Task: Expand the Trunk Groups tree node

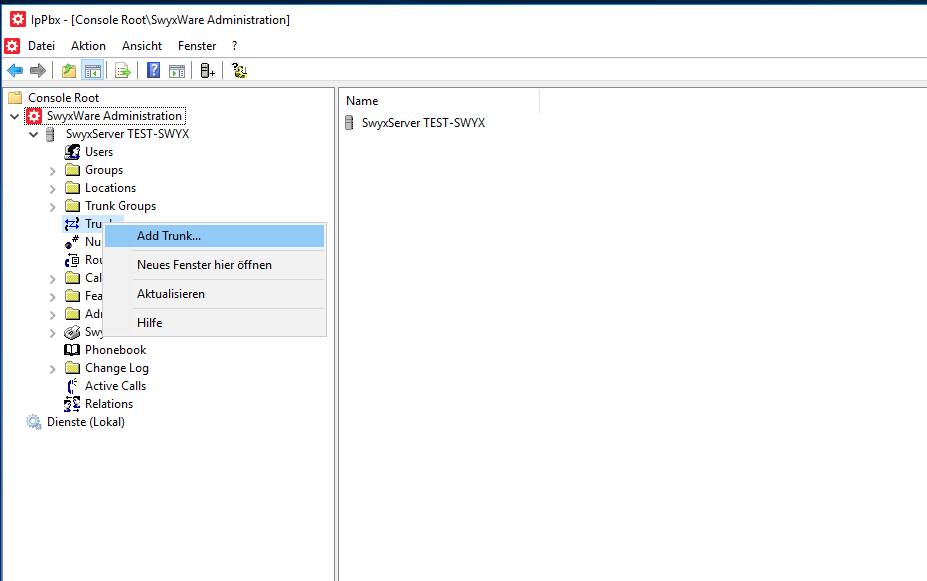Action: click(53, 207)
